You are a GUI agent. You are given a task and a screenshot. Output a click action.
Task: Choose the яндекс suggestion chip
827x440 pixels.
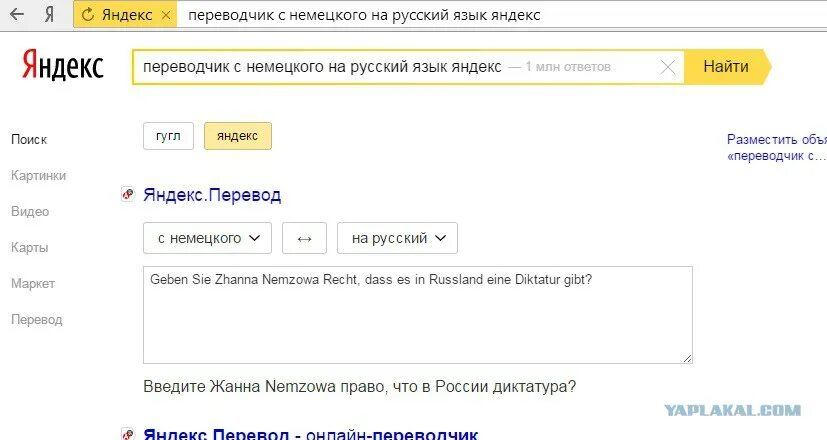[x=237, y=136]
